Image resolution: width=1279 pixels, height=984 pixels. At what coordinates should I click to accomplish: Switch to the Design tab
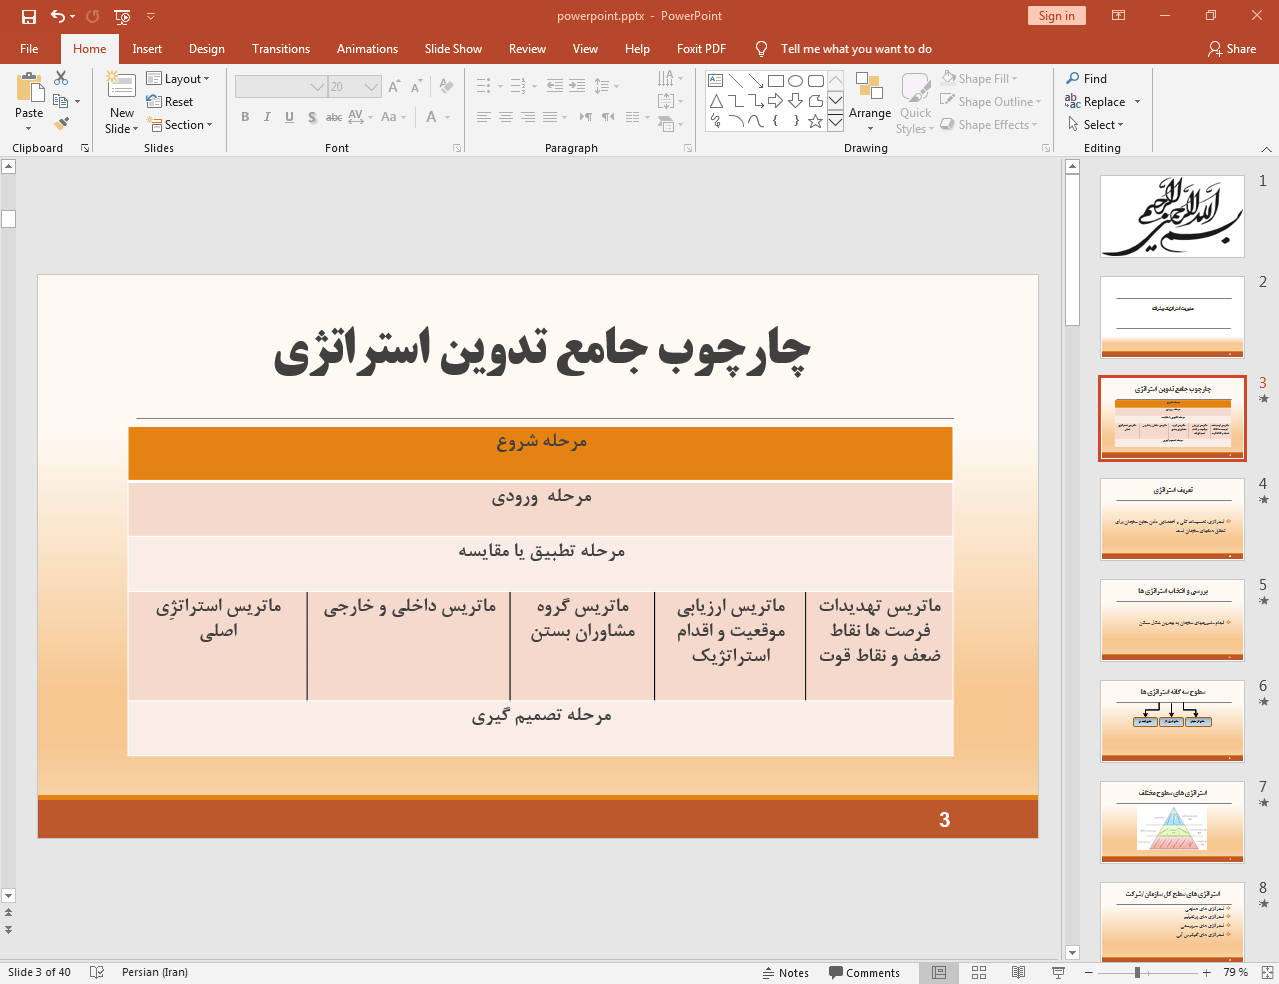(207, 49)
